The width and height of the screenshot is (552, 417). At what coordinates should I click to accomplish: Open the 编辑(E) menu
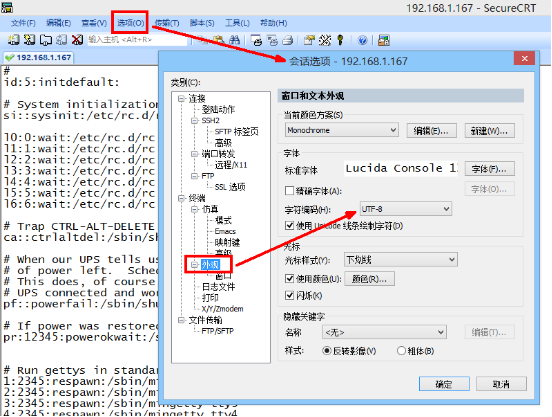[58, 23]
